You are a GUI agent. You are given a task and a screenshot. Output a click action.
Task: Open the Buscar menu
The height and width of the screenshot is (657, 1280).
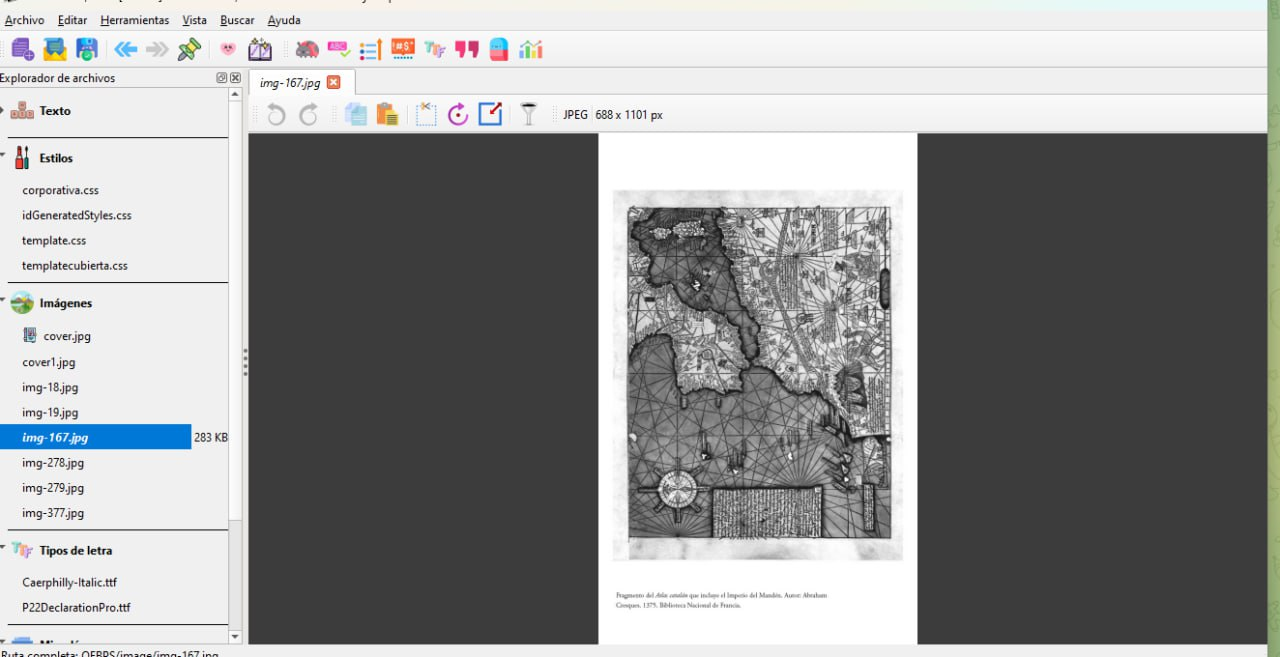click(237, 20)
